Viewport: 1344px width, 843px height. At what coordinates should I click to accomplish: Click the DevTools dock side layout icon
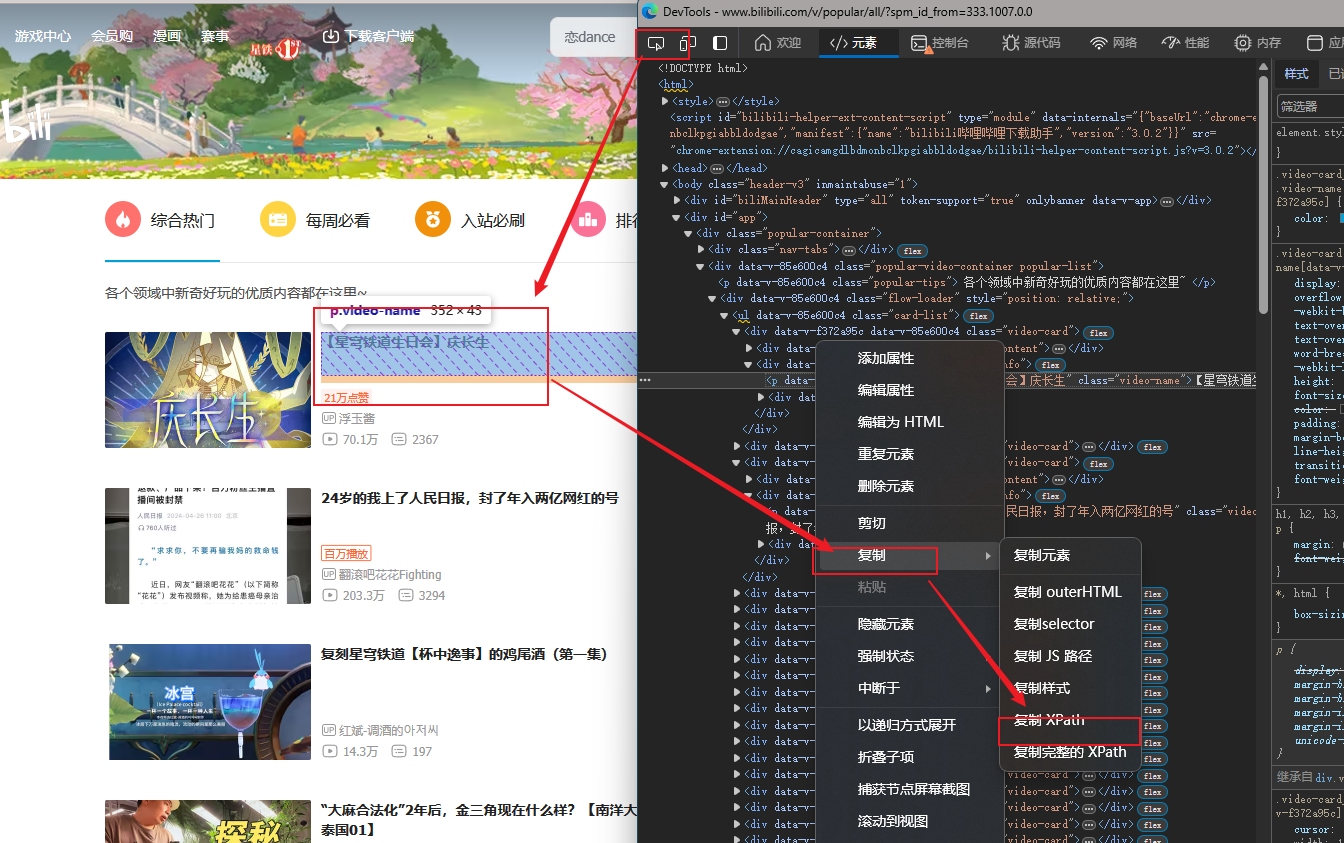click(719, 43)
